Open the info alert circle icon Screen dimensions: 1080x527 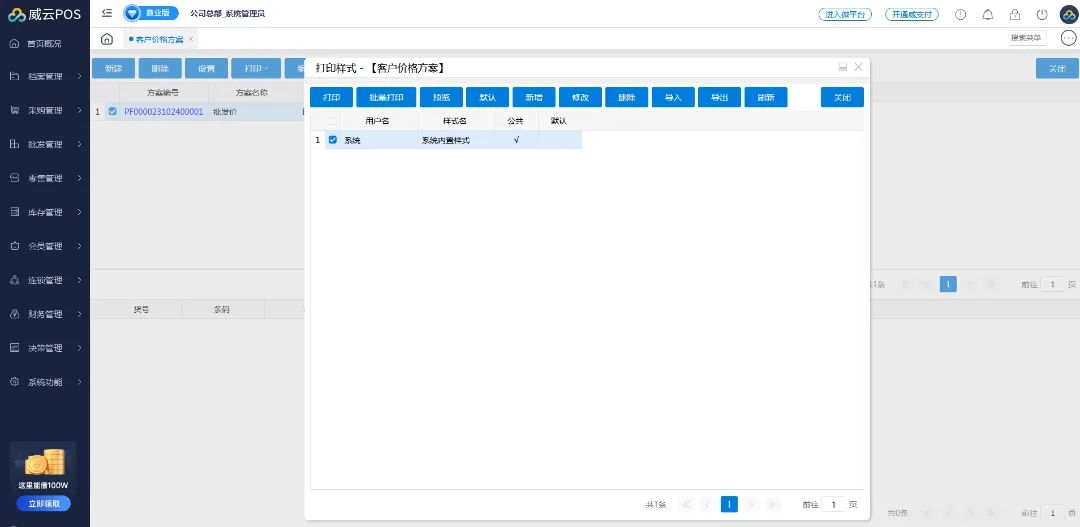[961, 15]
